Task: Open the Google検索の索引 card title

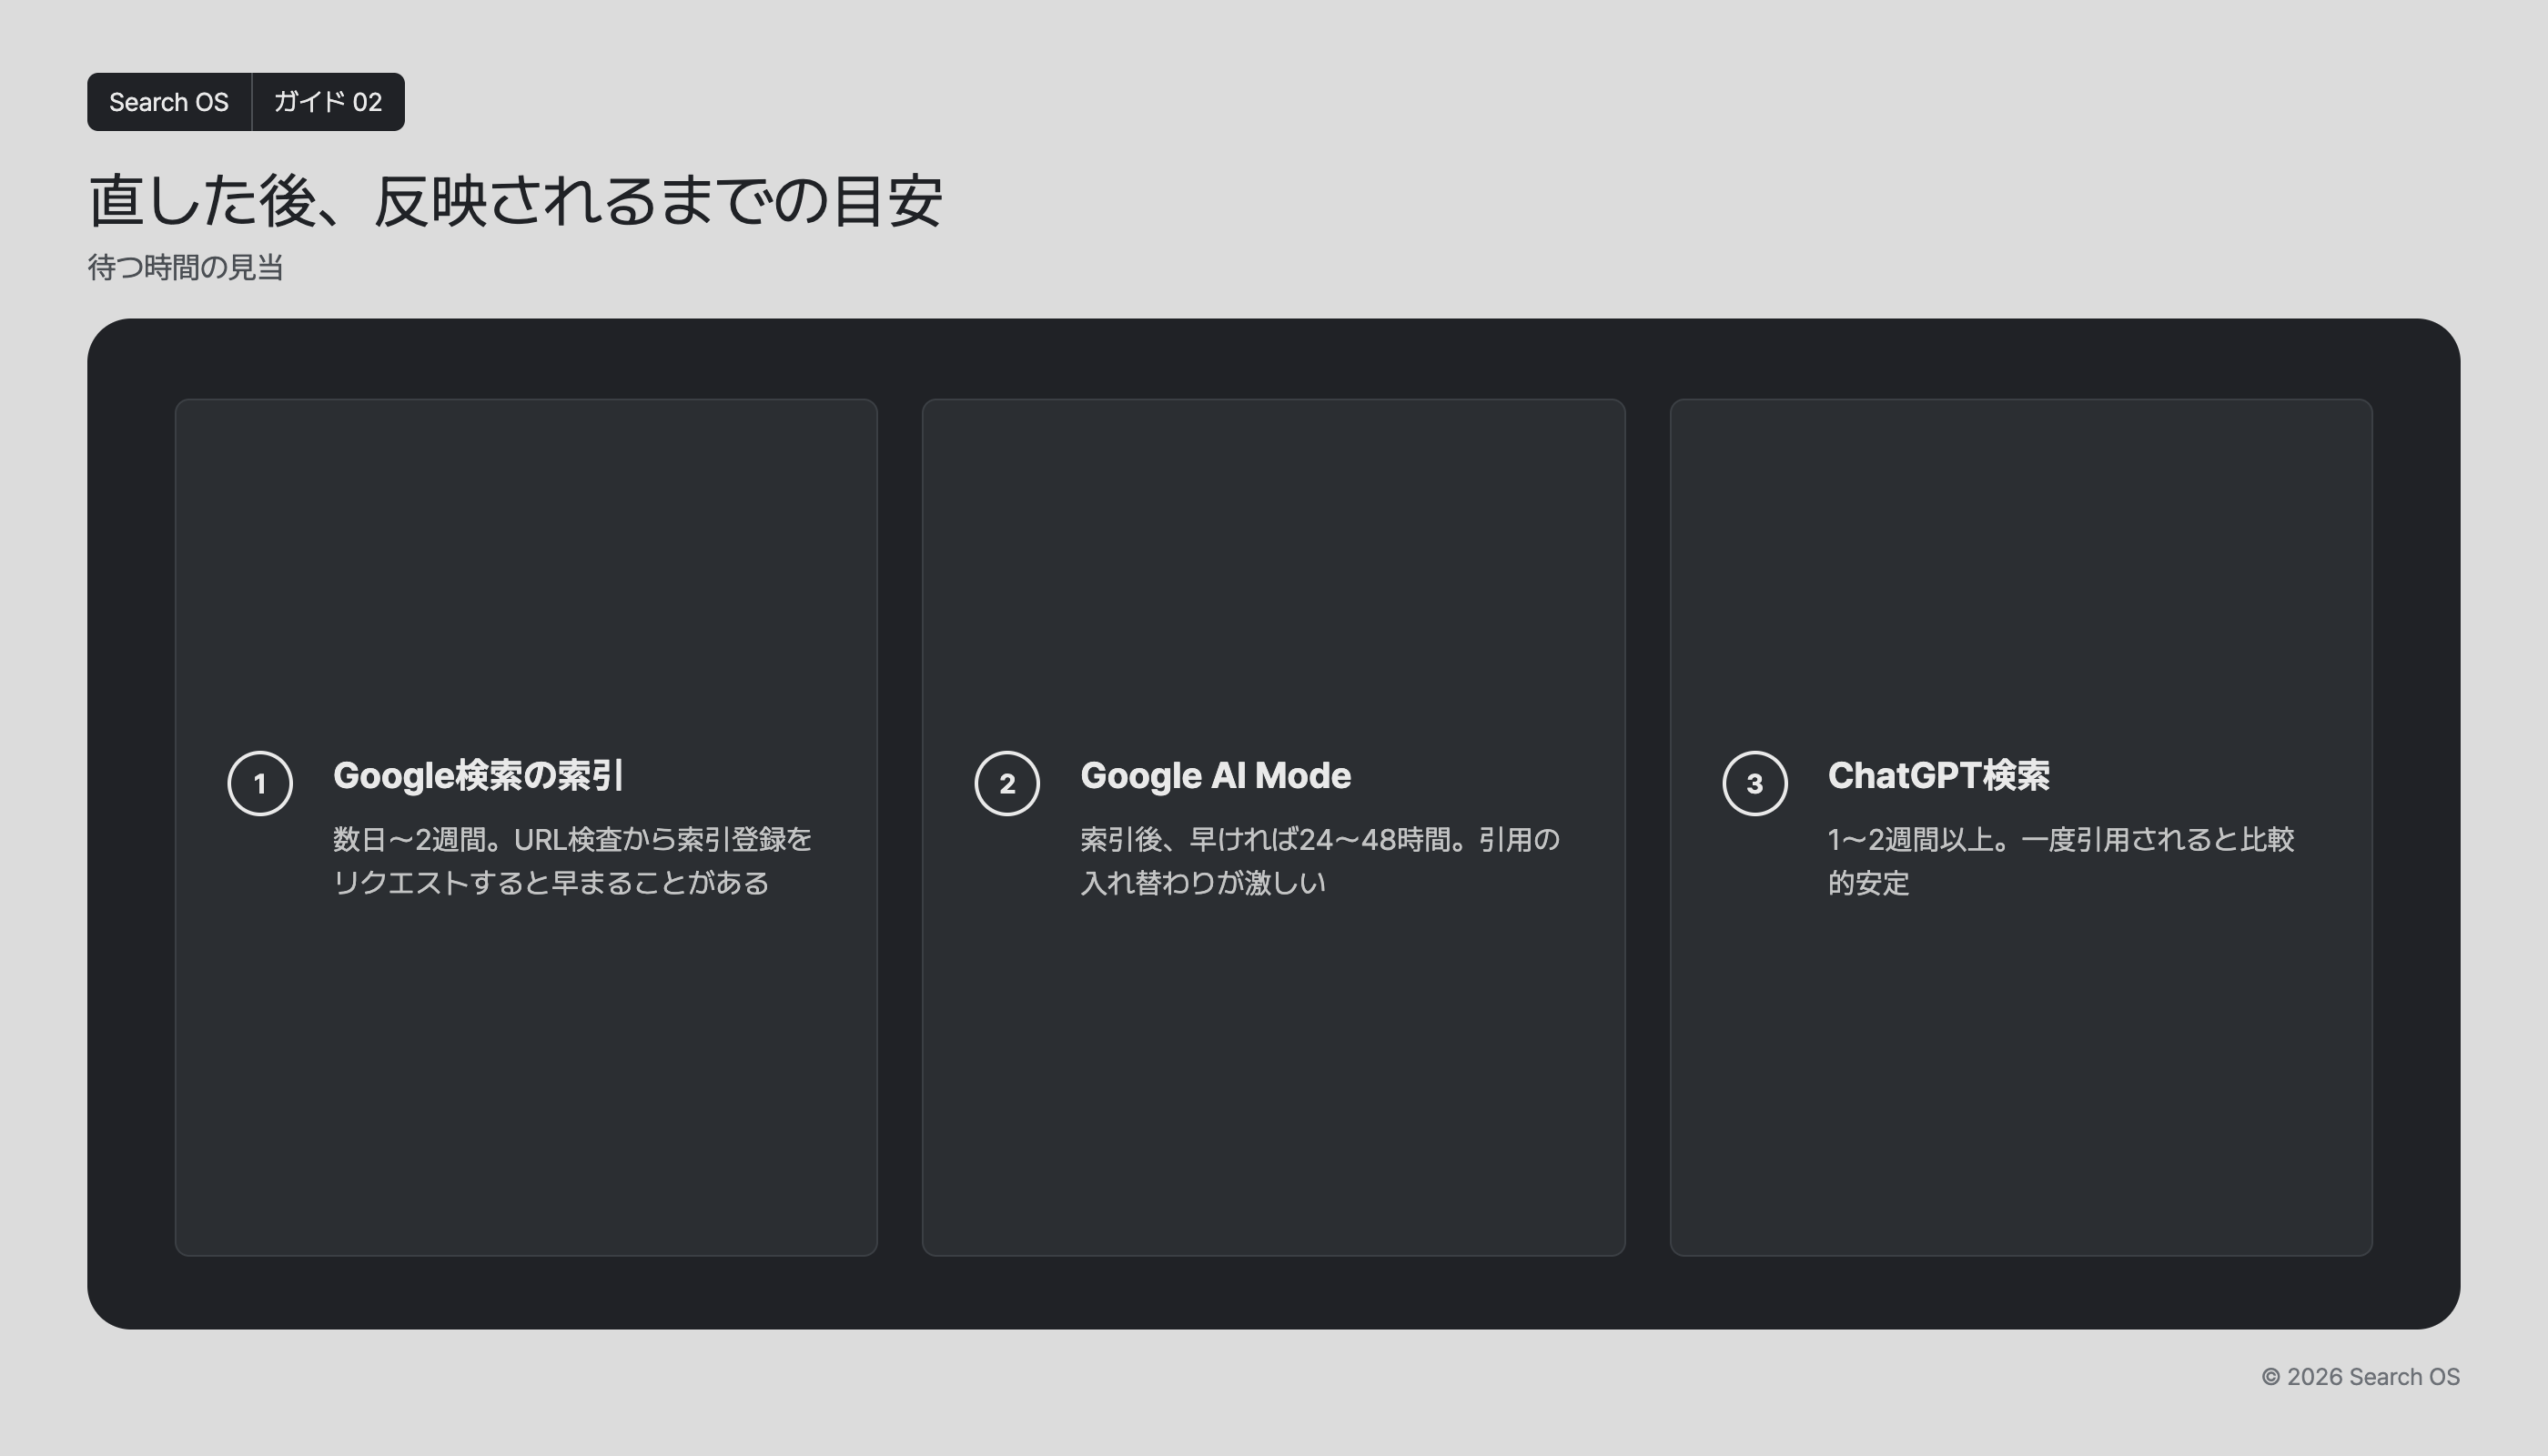Action: coord(479,775)
